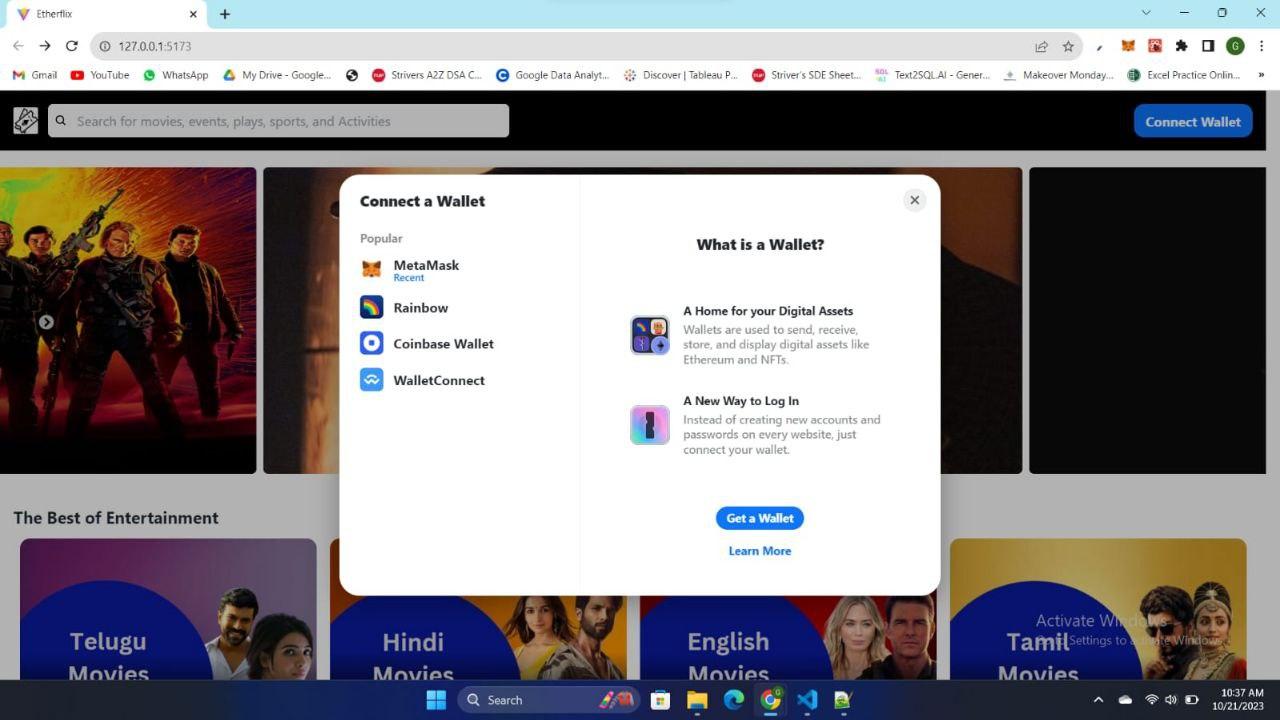Open the Extensions puzzle menu
The width and height of the screenshot is (1280, 720).
1181,46
